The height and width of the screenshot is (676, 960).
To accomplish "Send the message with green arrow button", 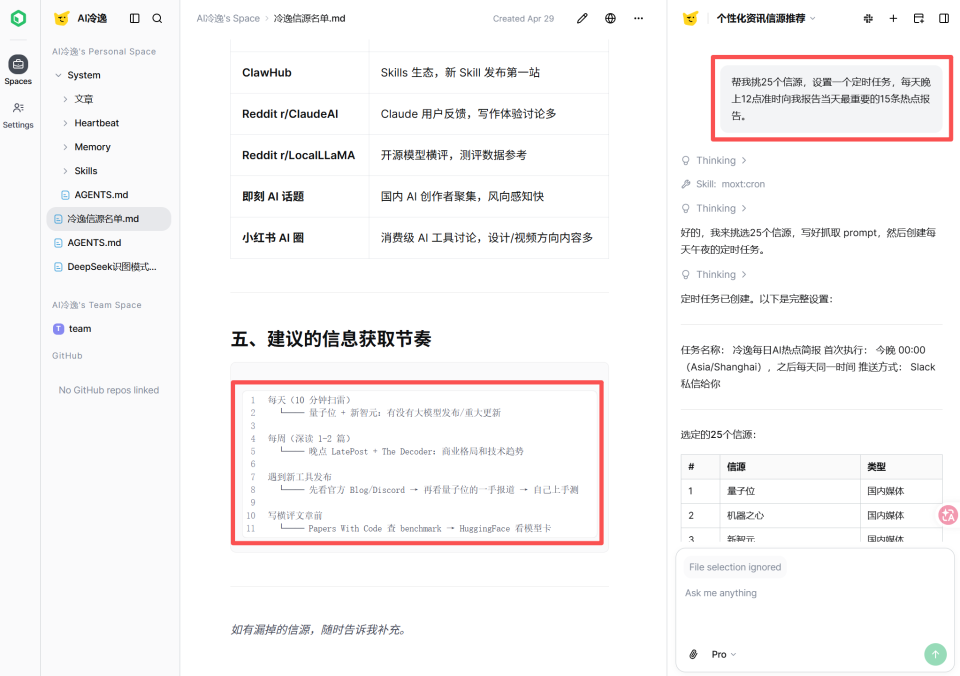I will [935, 654].
